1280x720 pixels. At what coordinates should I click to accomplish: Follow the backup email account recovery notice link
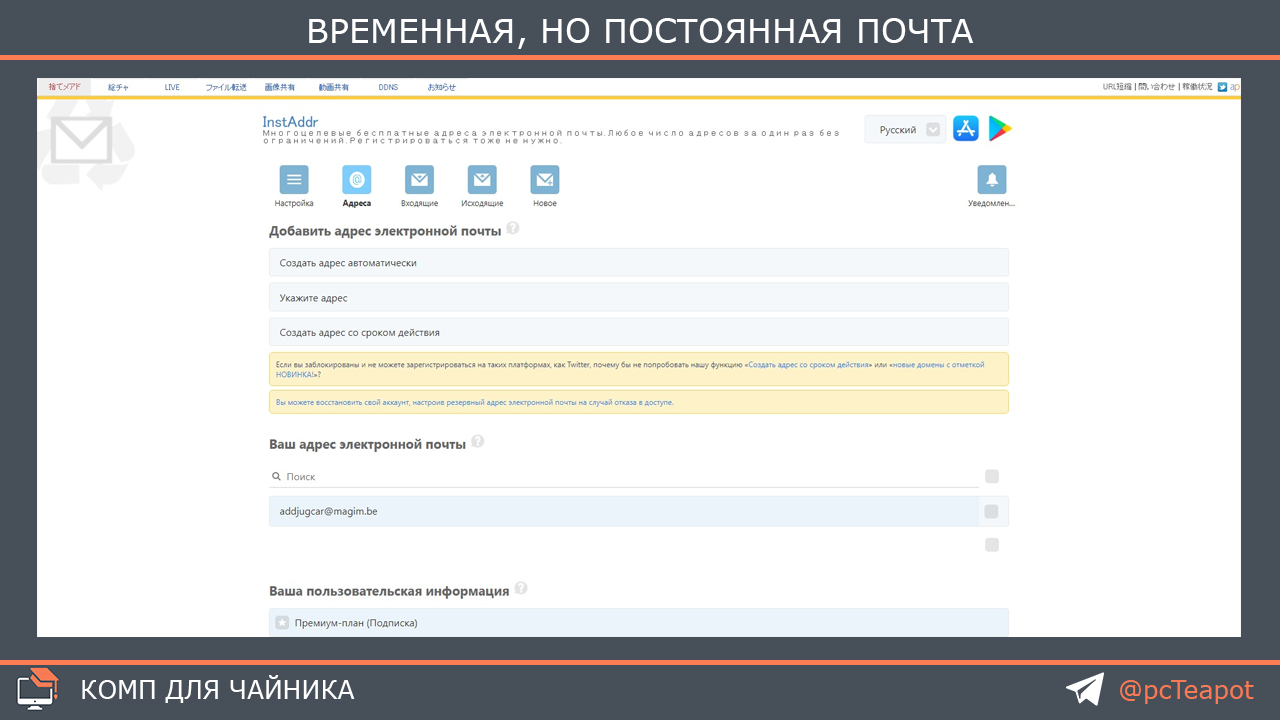click(x=475, y=402)
